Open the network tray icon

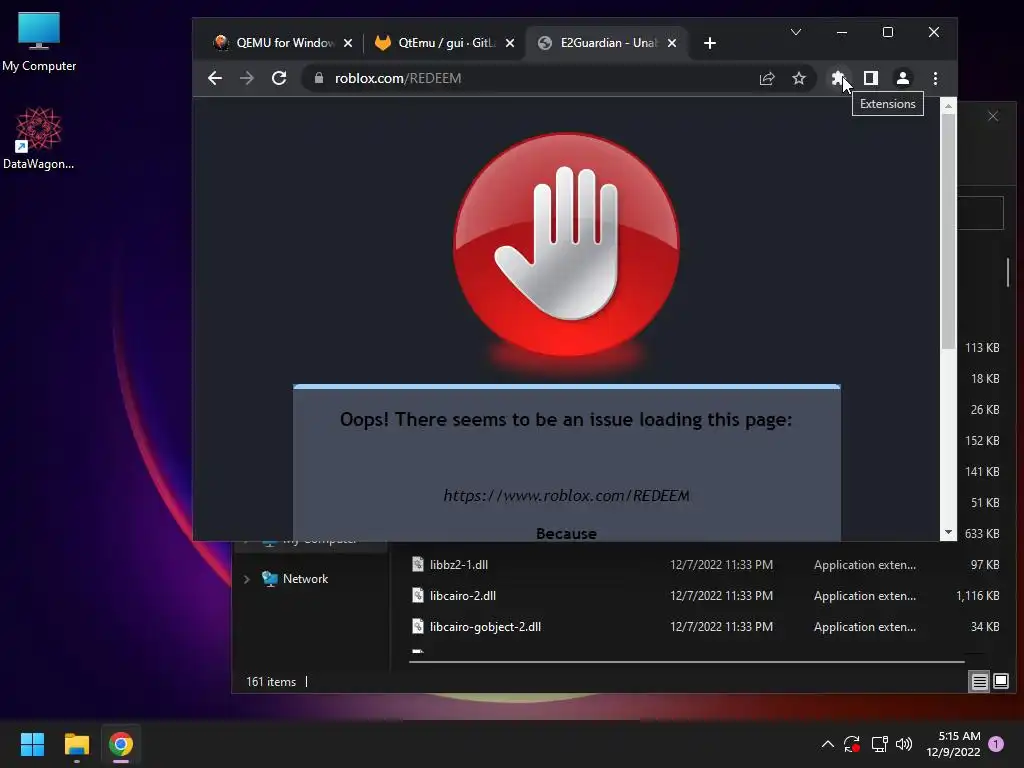880,744
